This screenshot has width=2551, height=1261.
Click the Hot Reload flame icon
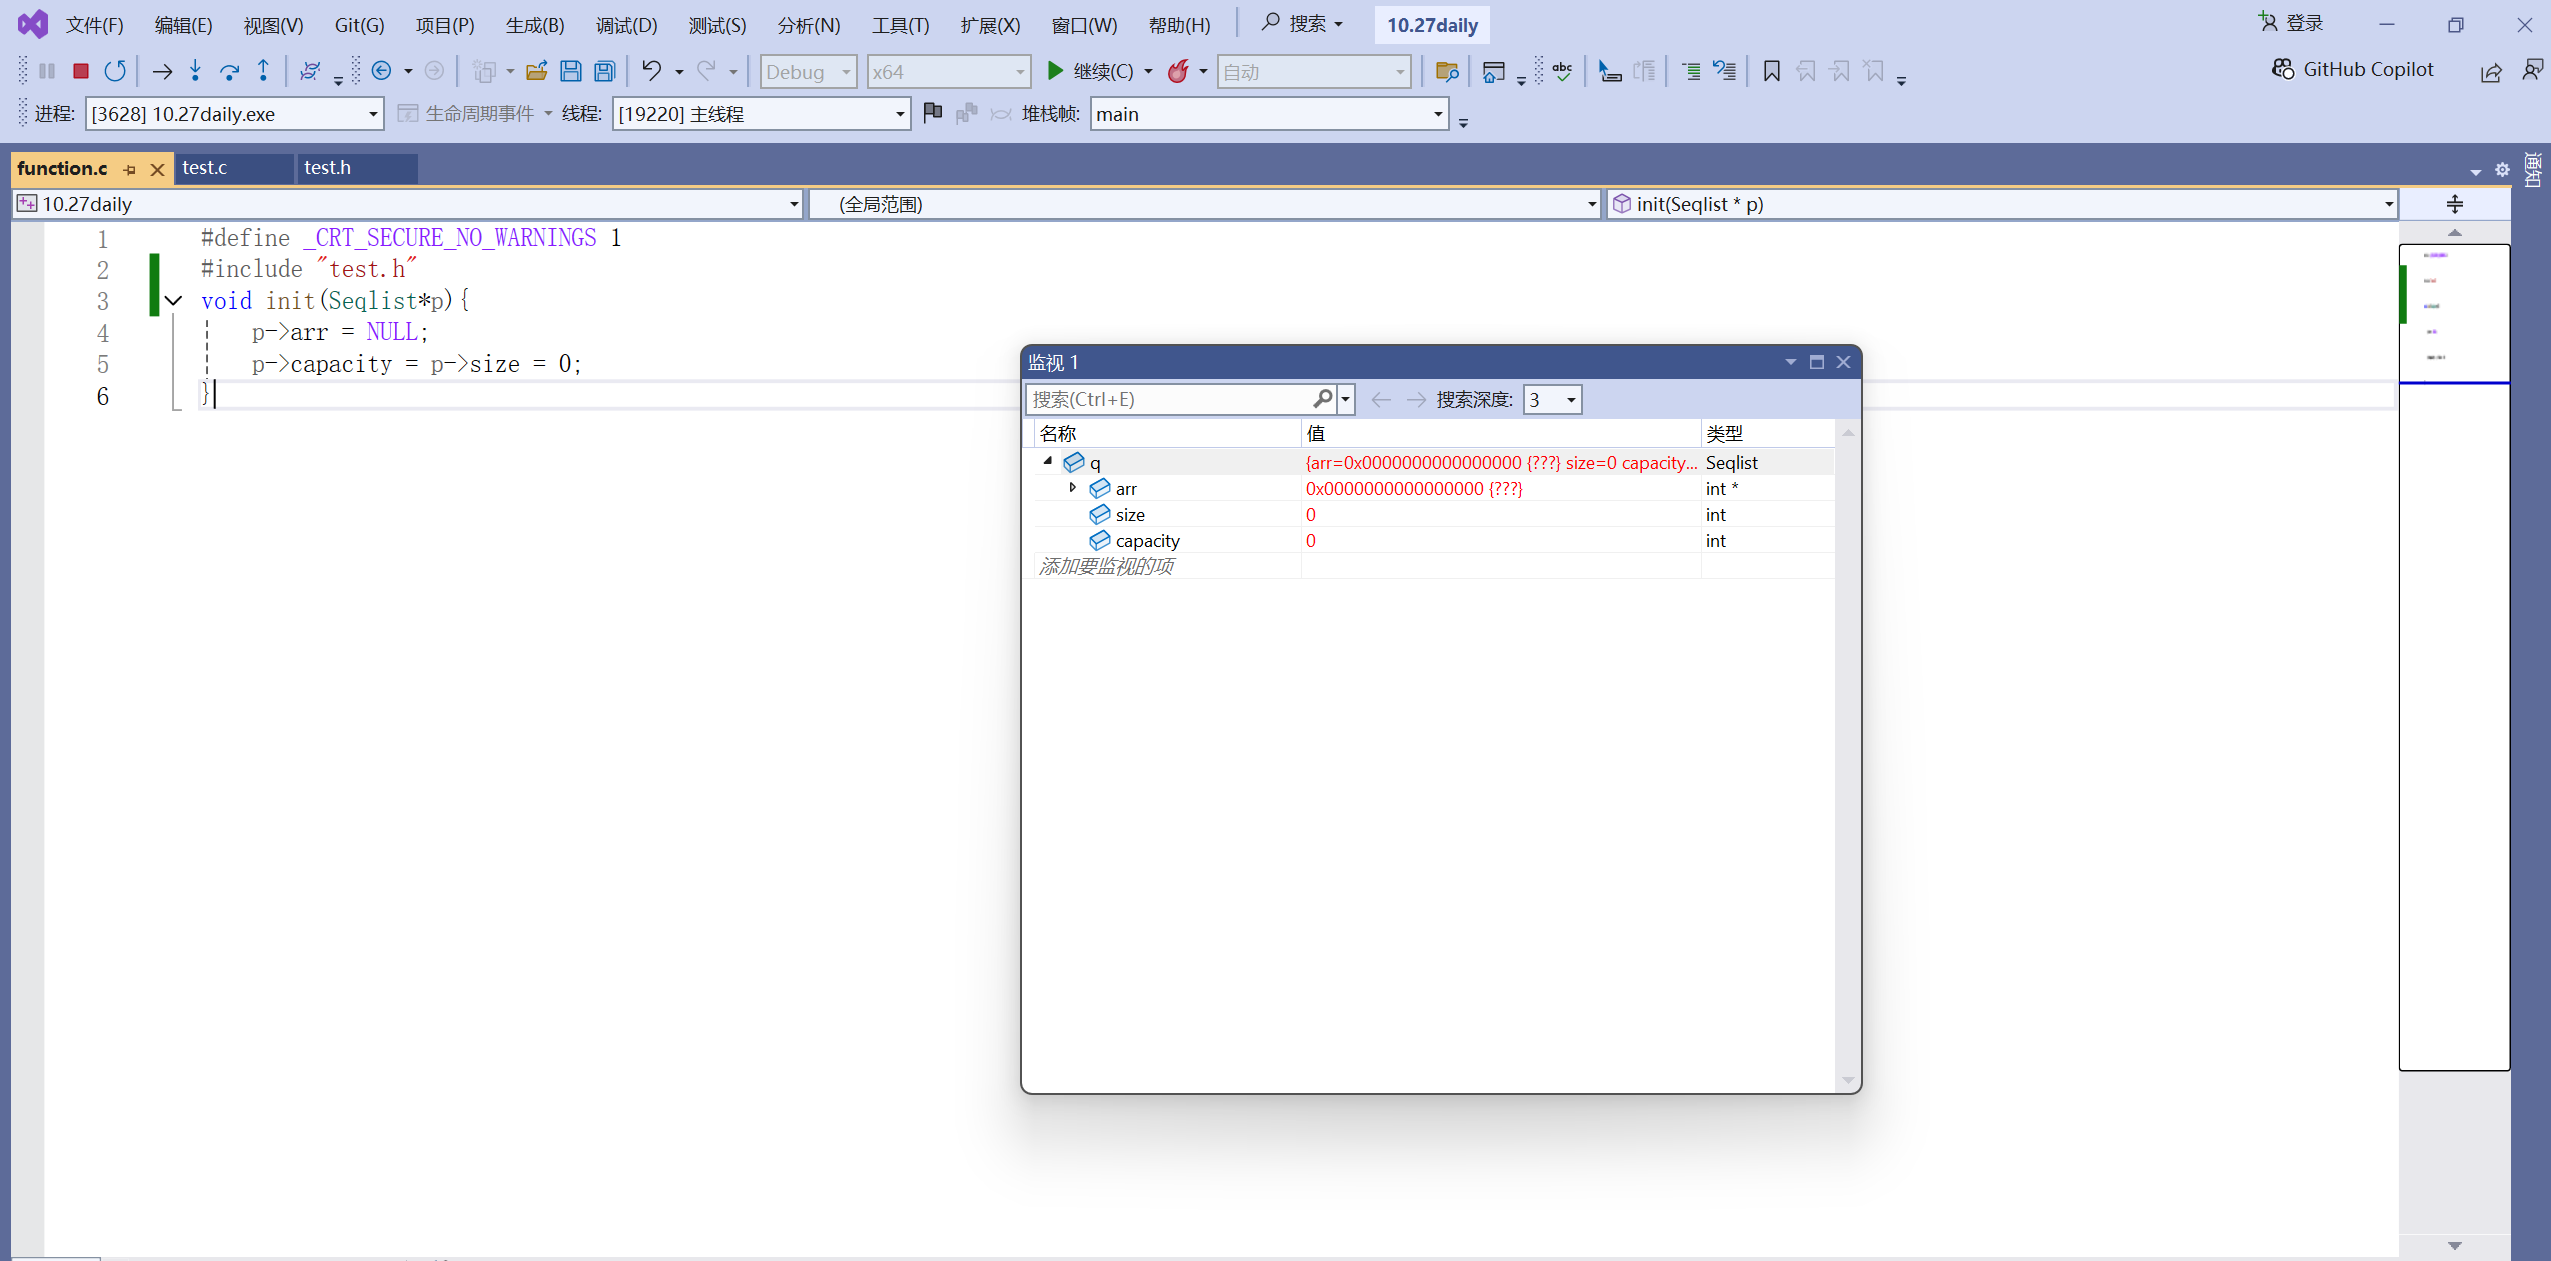[x=1179, y=71]
